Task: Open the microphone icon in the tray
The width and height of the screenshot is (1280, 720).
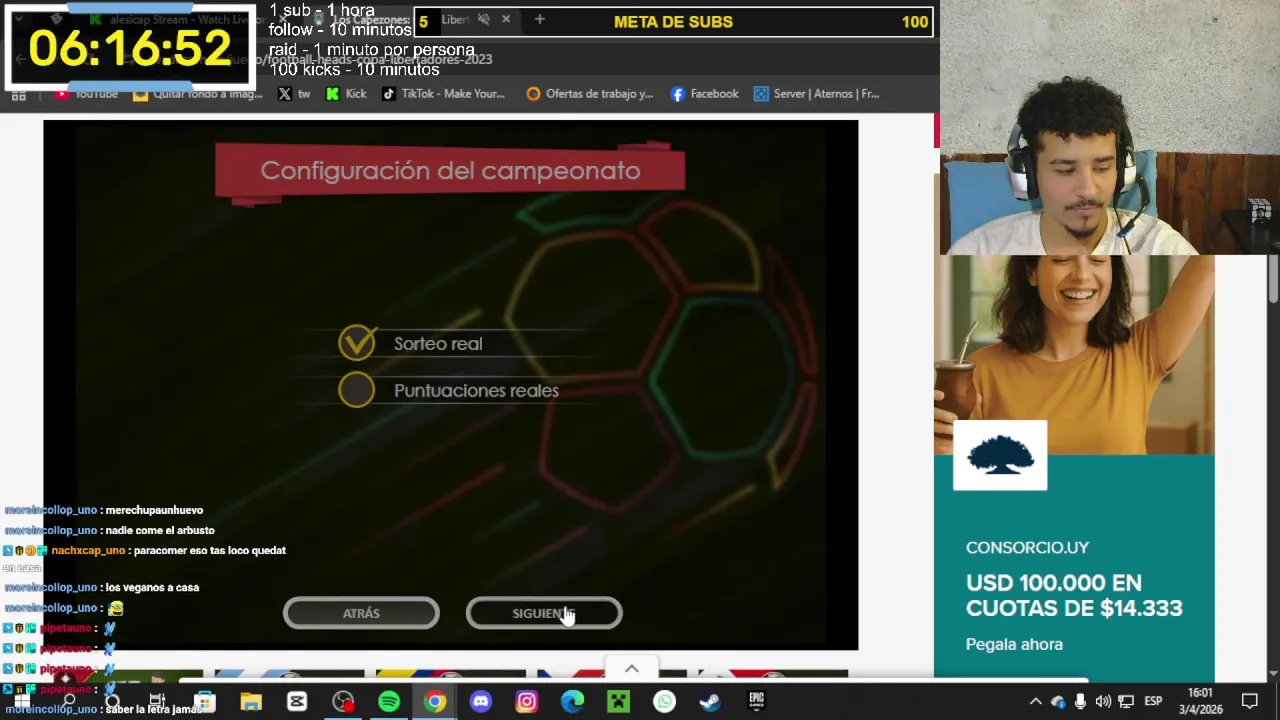Action: (x=1080, y=702)
